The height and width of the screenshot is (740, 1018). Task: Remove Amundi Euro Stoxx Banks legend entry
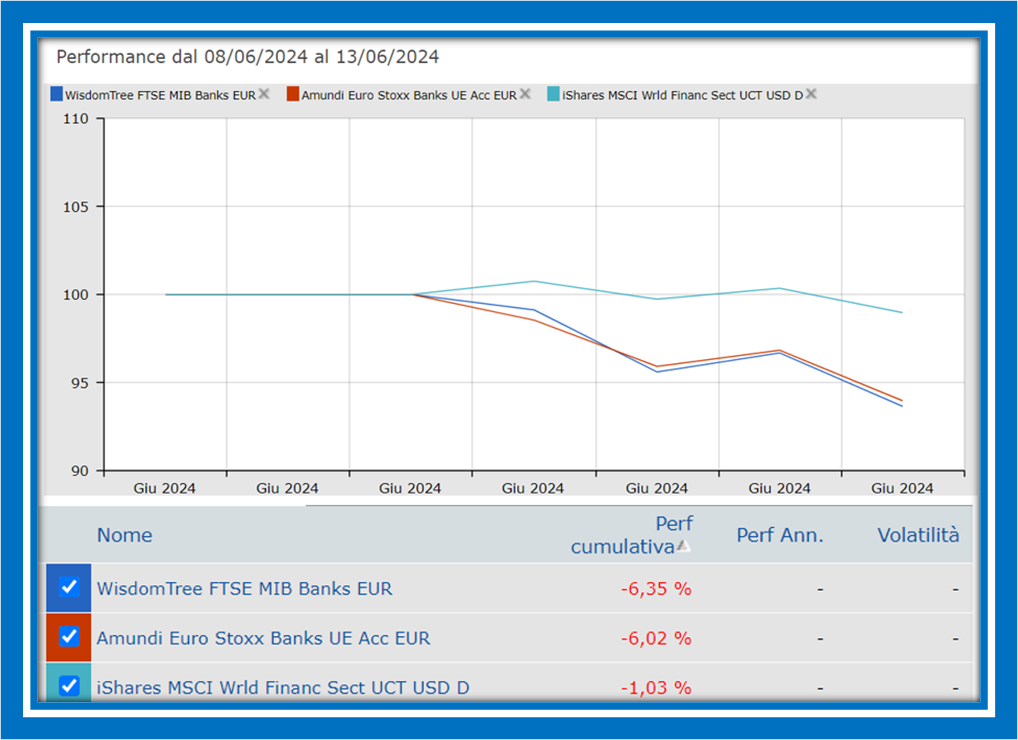pyautogui.click(x=525, y=94)
